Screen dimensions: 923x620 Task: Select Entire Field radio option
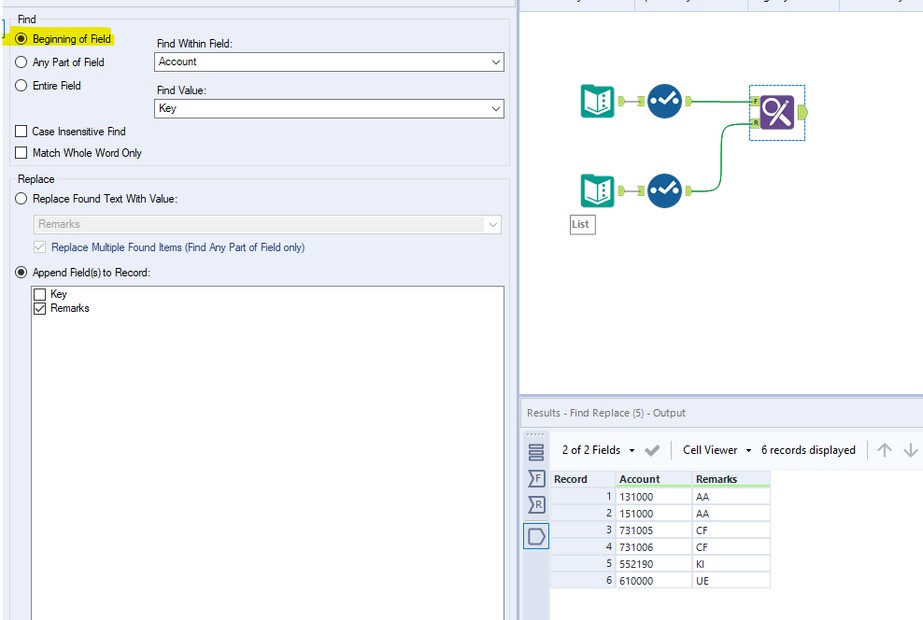[21, 86]
